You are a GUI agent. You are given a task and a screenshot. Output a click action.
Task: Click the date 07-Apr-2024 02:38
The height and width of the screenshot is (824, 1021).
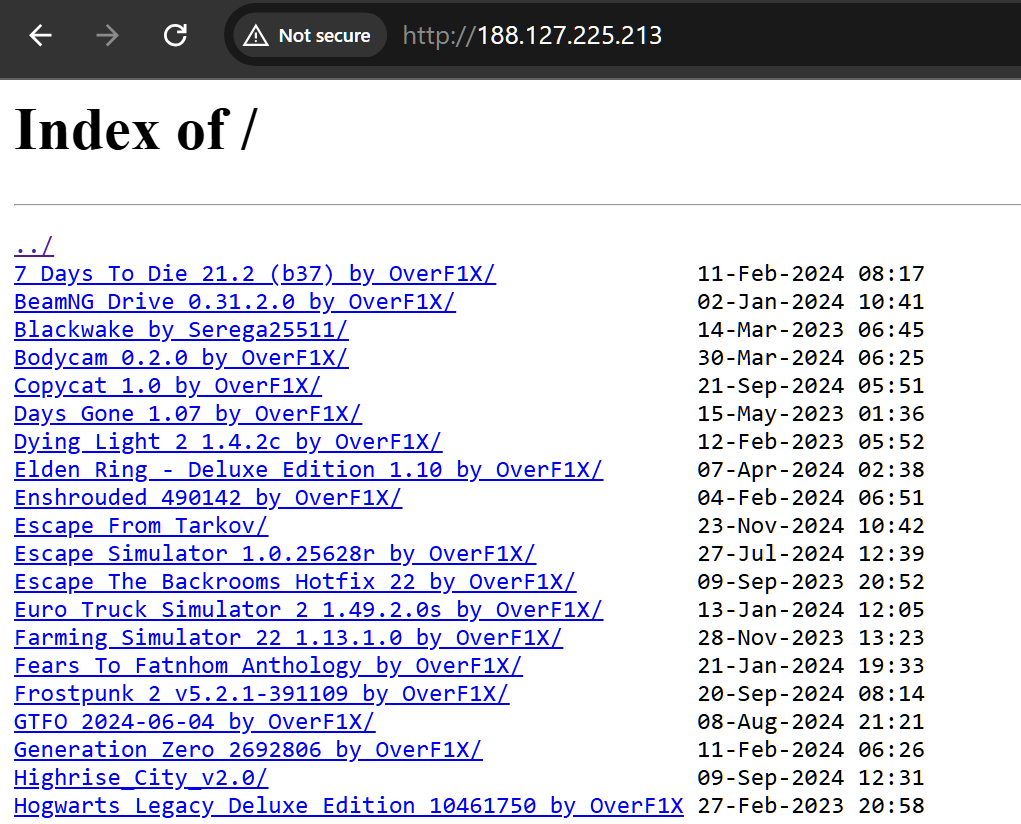pos(811,470)
